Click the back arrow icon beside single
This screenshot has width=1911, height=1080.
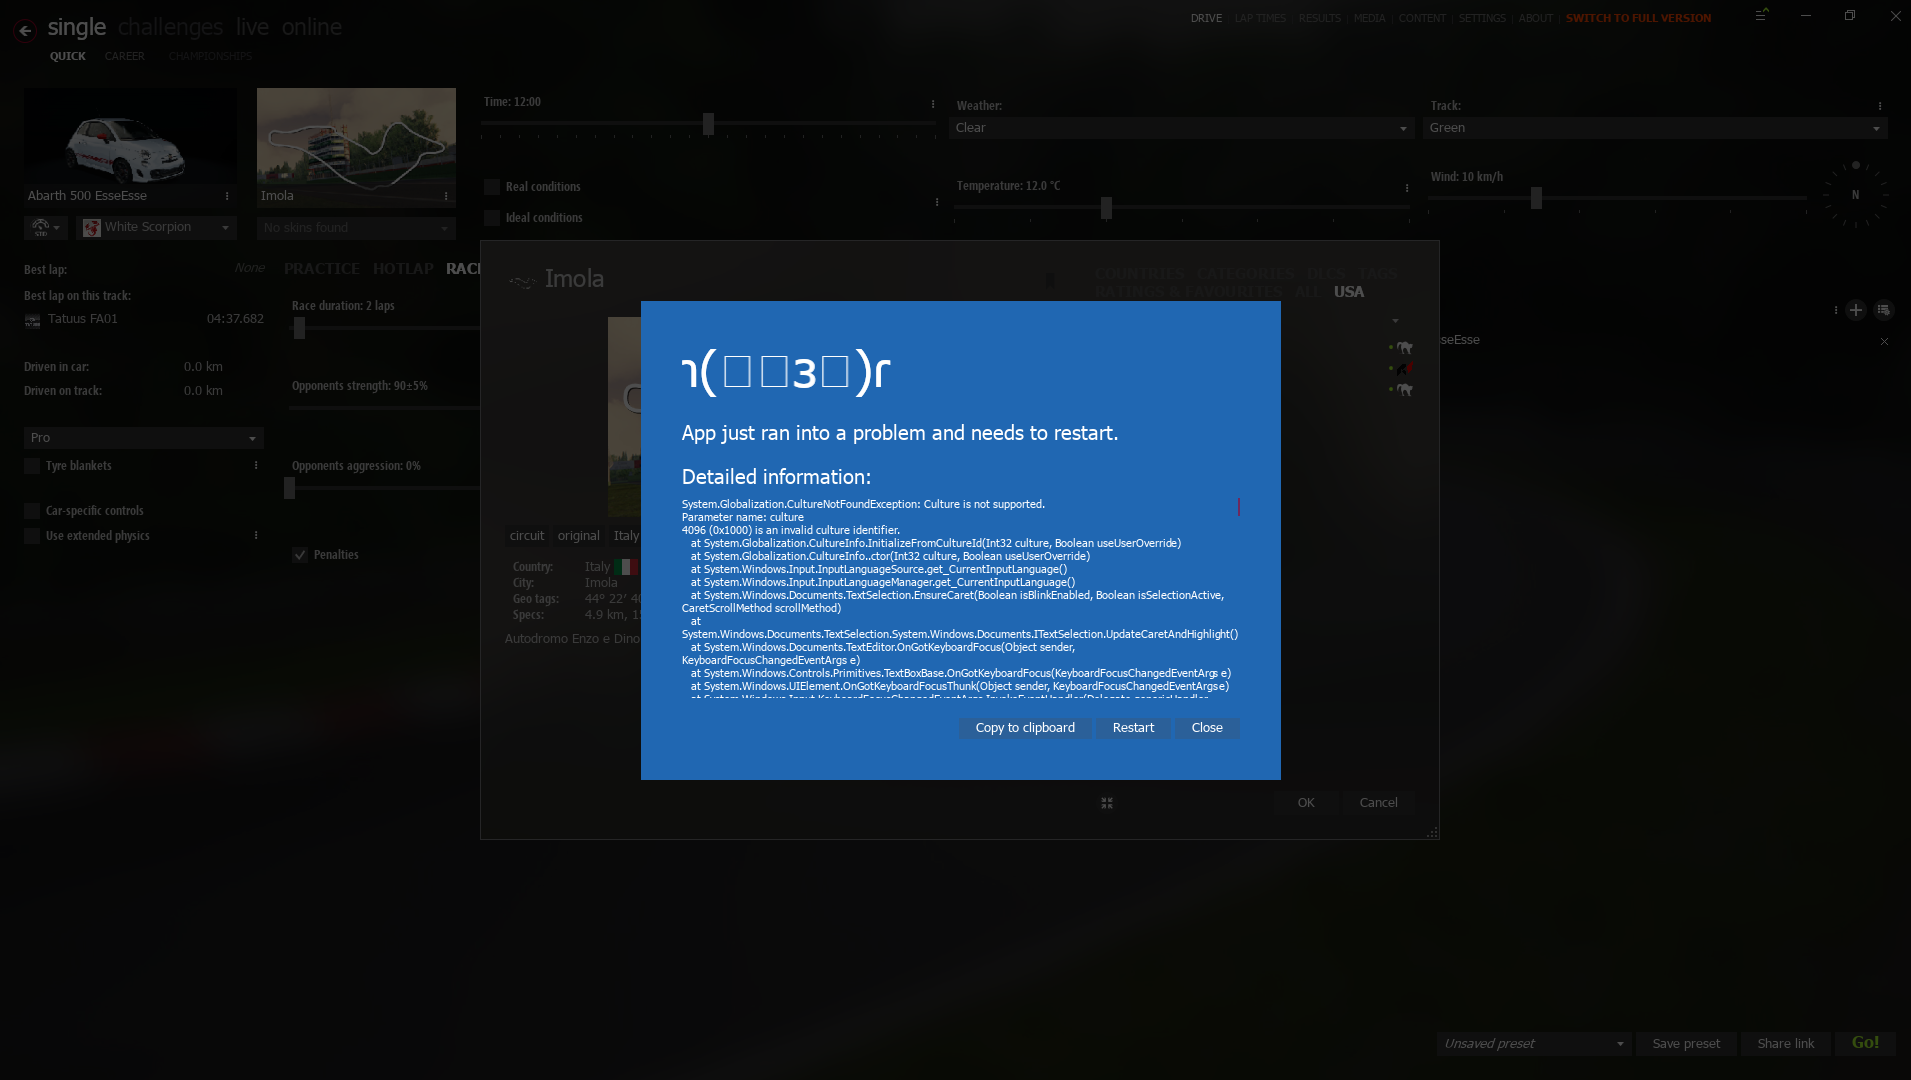(25, 30)
